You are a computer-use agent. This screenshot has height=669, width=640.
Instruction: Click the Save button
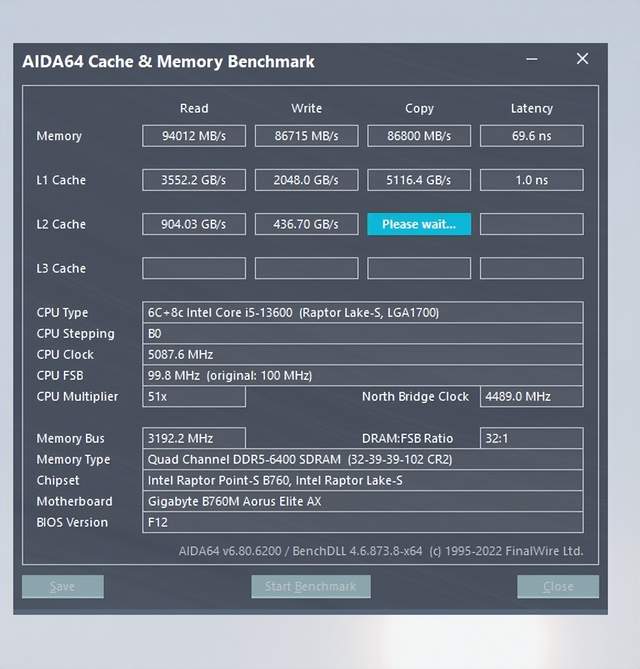63,587
